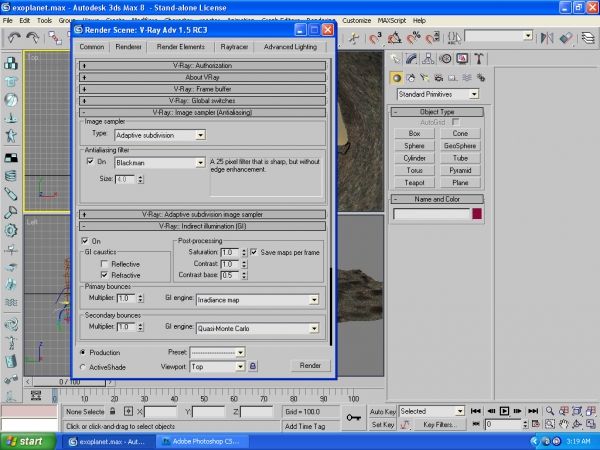Select the Geometry category icon
600x450 pixels.
coord(396,78)
